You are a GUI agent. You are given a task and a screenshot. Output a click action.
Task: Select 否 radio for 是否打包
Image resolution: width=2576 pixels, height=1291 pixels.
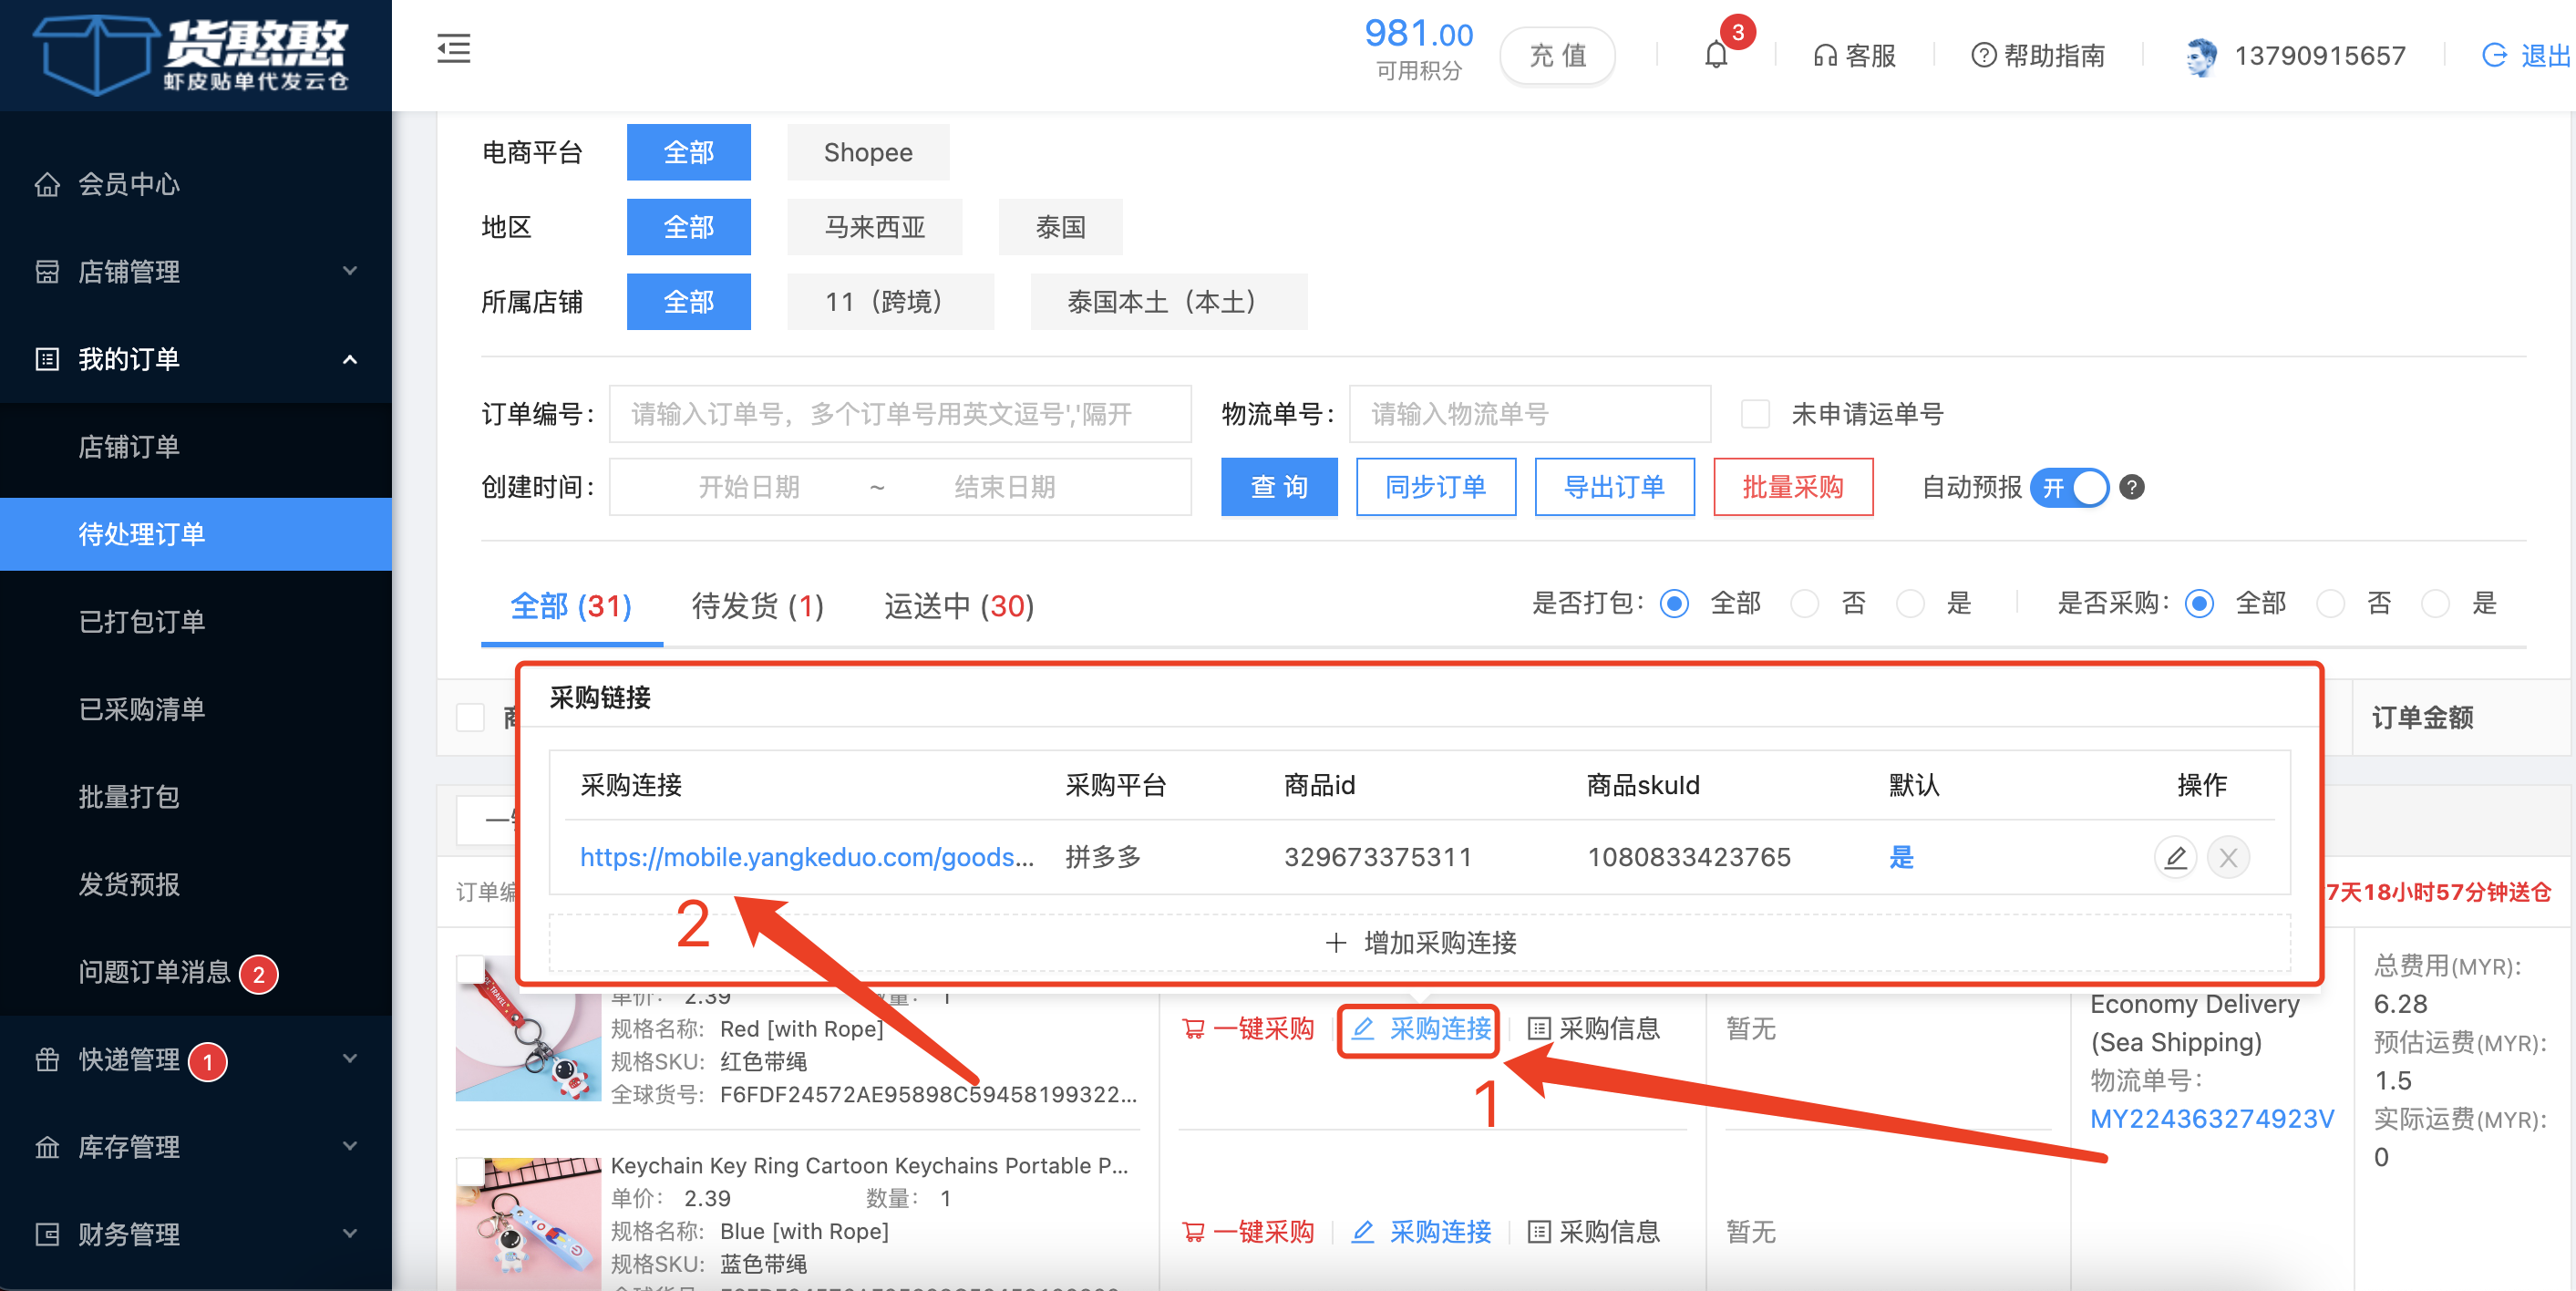1804,604
